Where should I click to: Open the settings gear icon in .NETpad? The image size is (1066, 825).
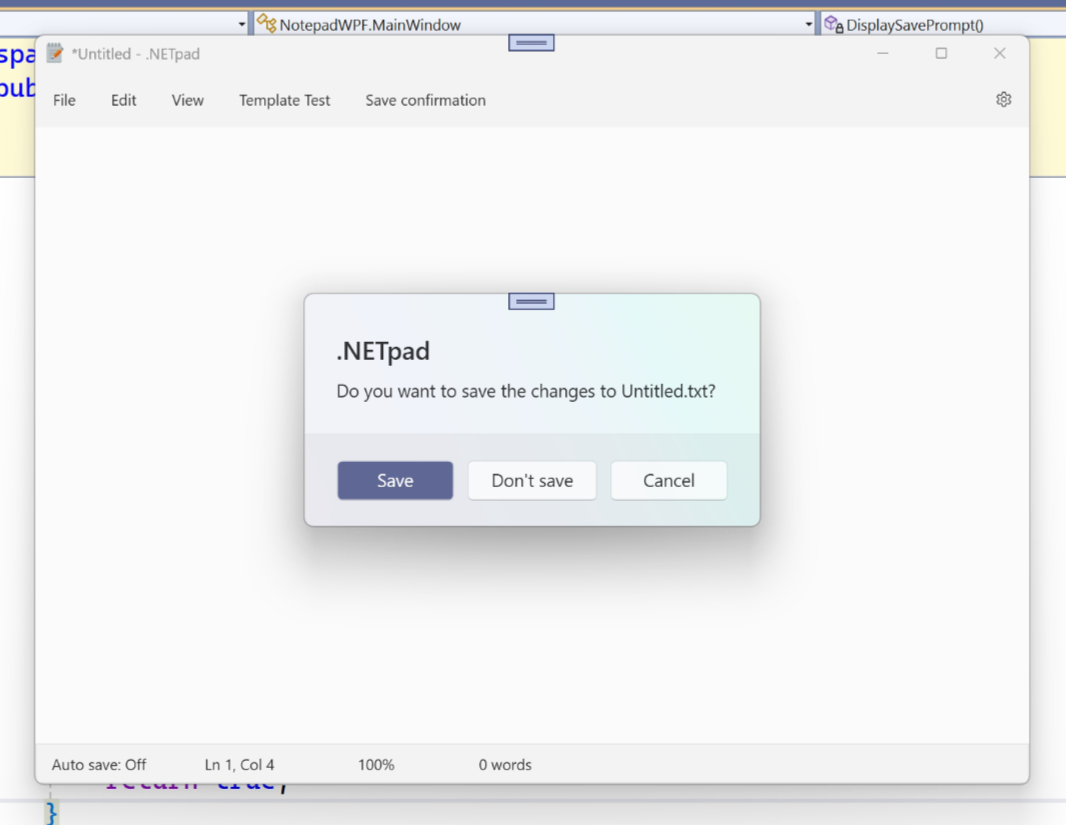click(x=1003, y=100)
